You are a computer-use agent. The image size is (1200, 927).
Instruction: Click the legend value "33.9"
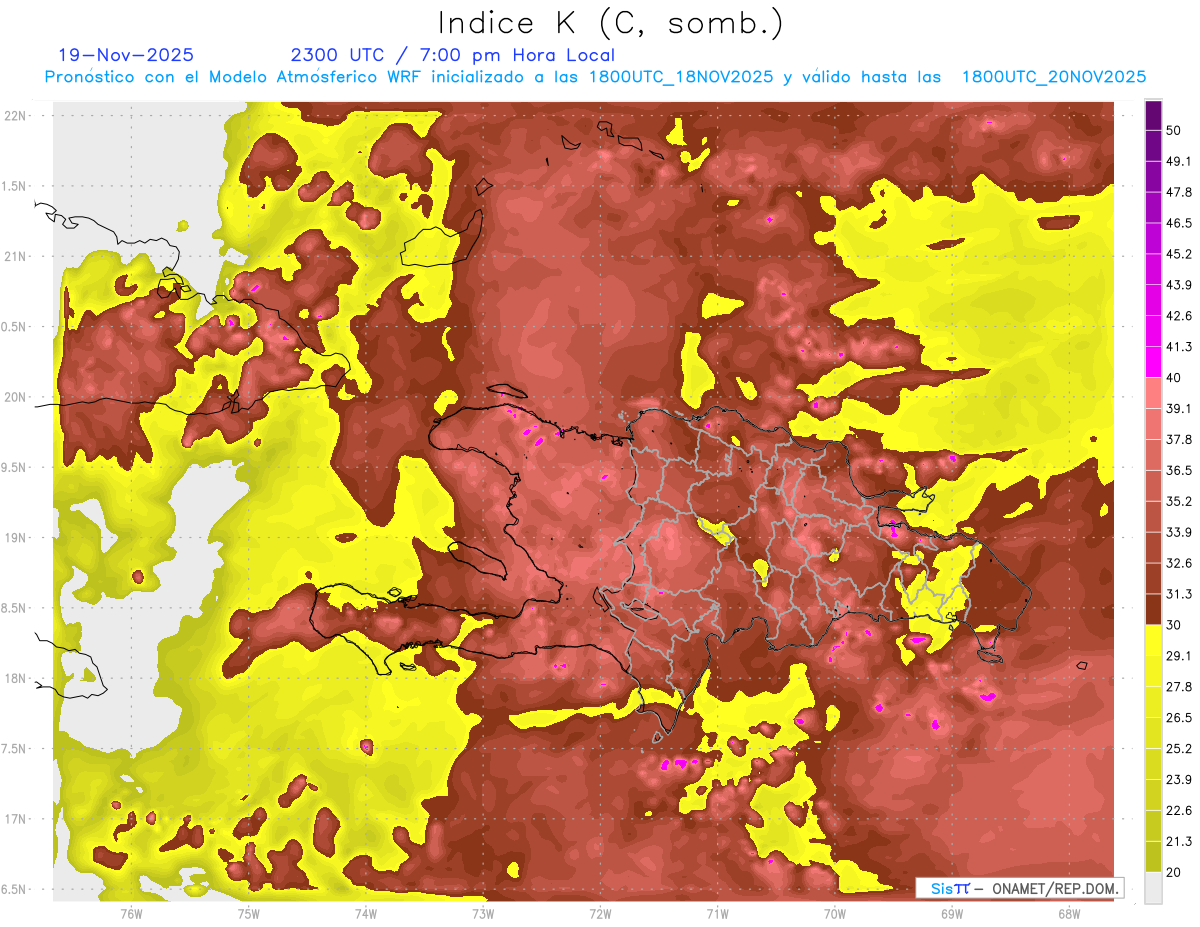tap(1179, 532)
